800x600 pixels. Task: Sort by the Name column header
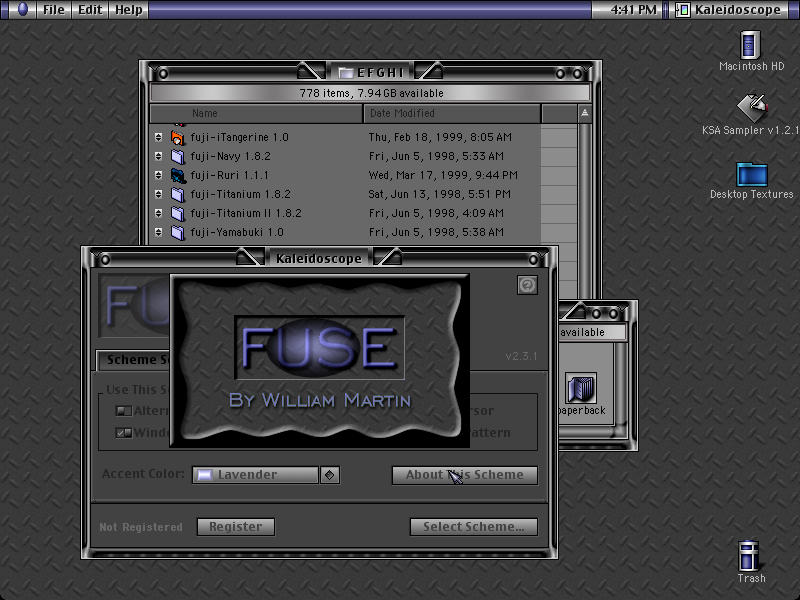coord(256,113)
